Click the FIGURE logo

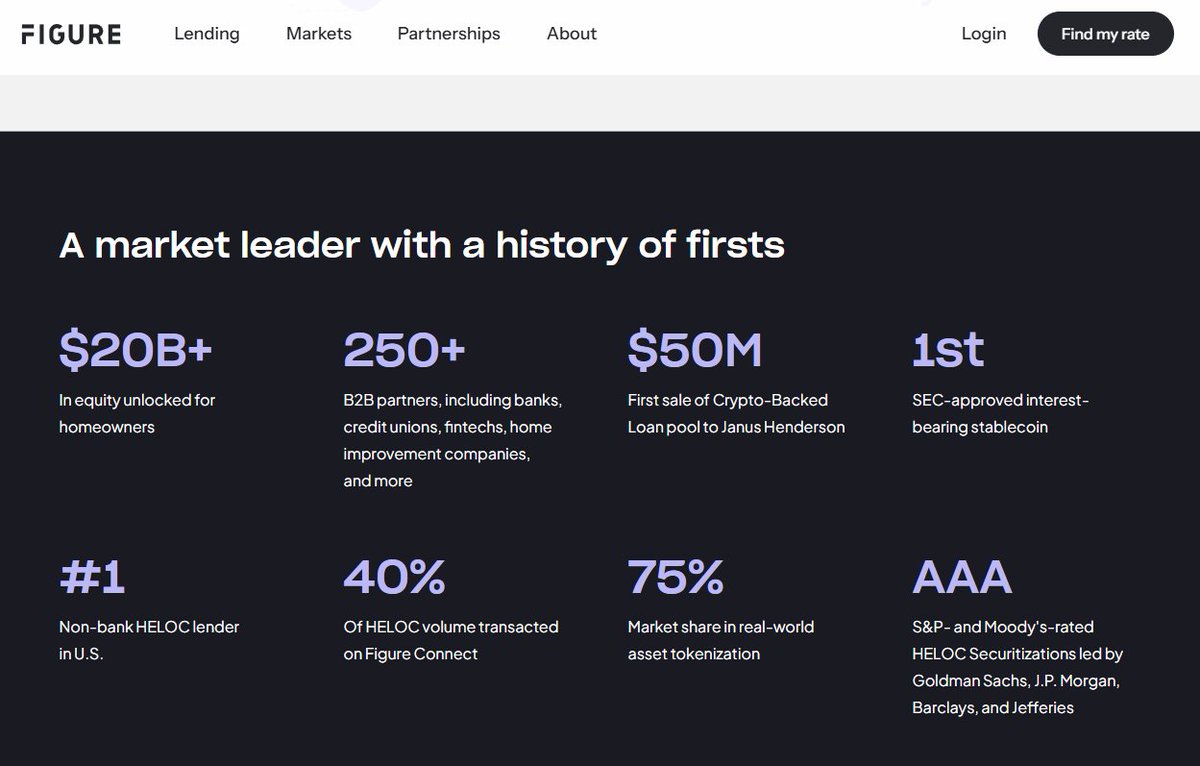pos(71,34)
